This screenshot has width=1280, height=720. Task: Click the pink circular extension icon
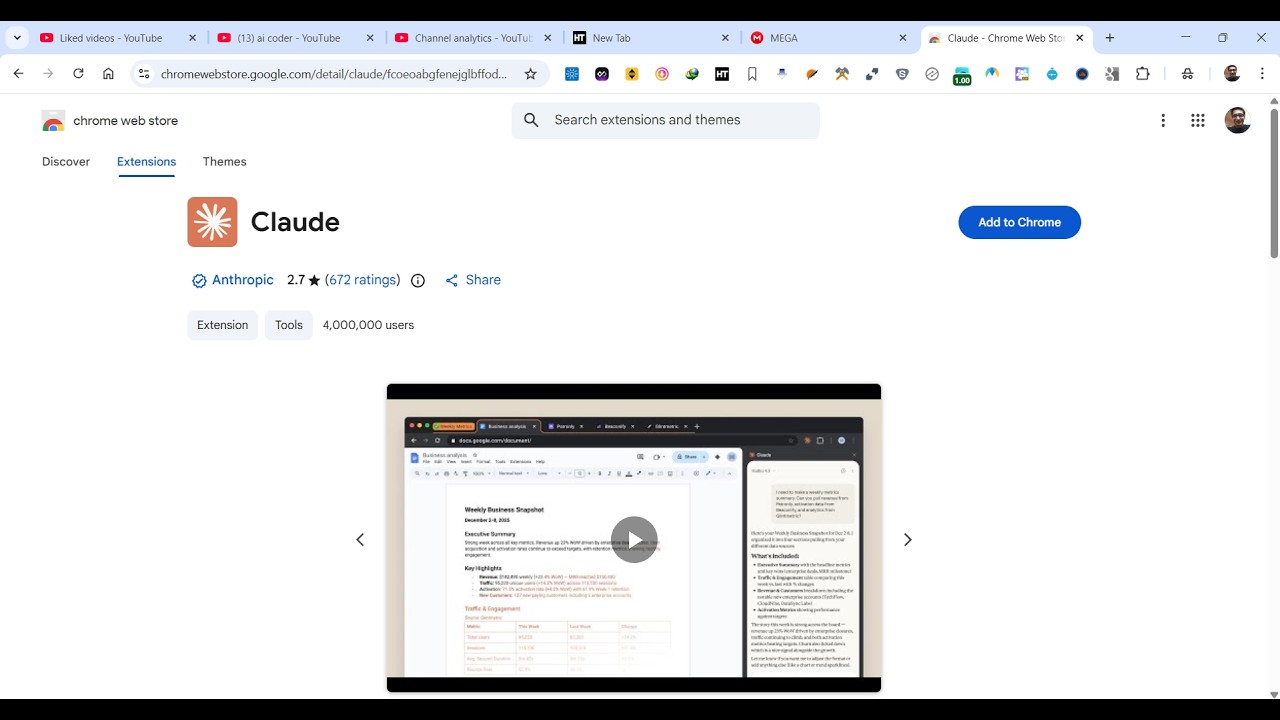pos(662,74)
